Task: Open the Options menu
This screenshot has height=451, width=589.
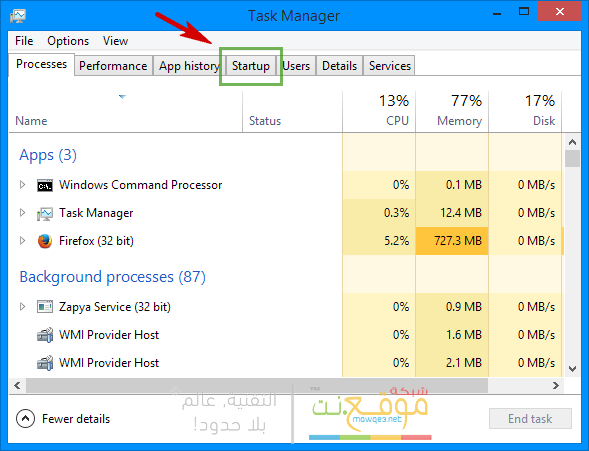Action: tap(68, 41)
